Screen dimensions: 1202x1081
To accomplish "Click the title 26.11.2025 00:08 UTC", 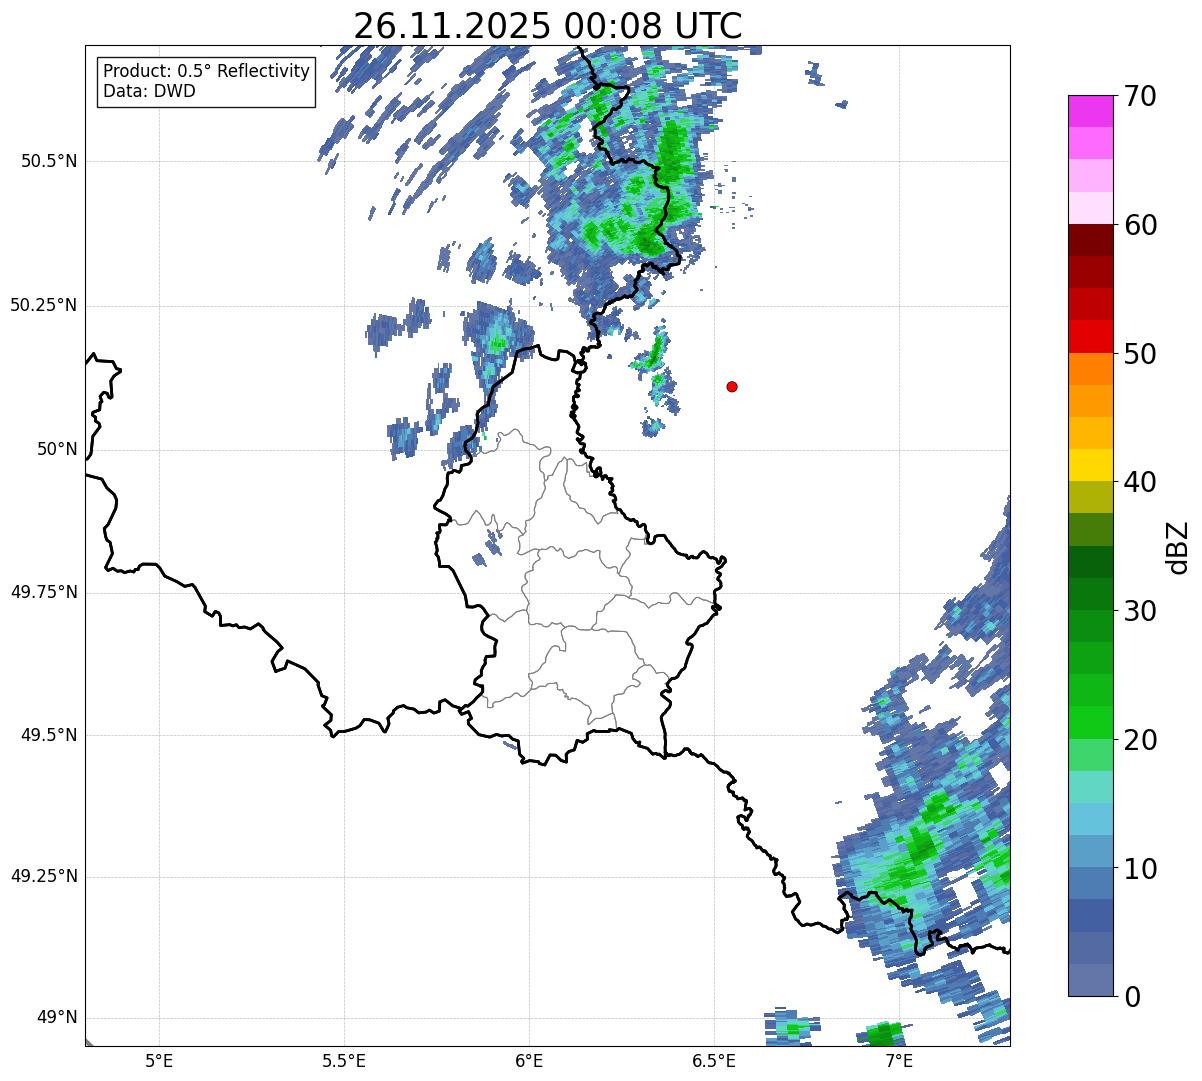I will (548, 26).
